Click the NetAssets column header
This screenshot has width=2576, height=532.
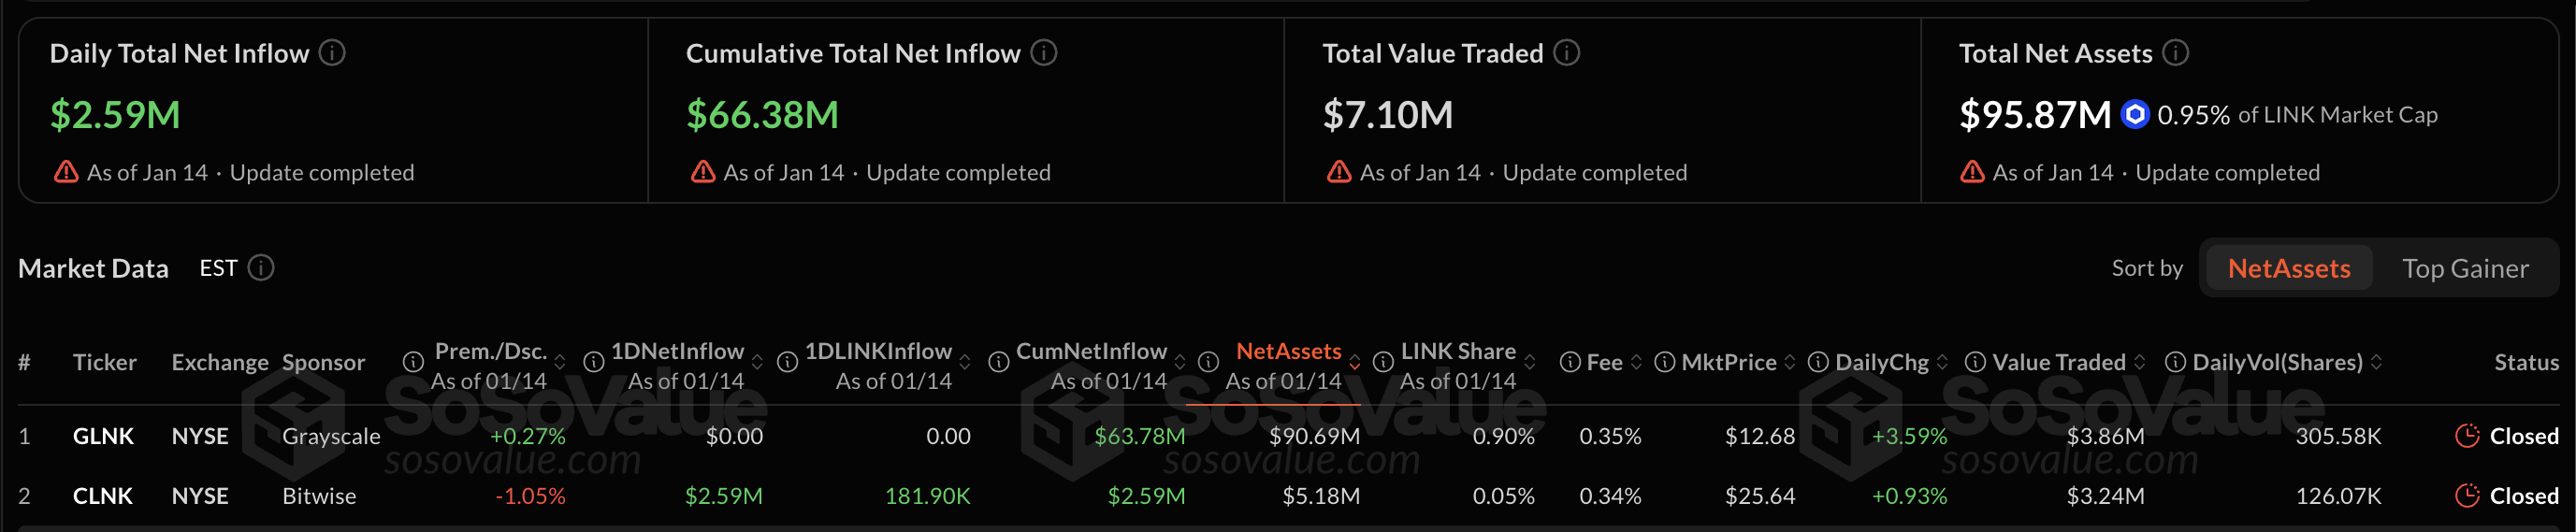(x=1288, y=352)
